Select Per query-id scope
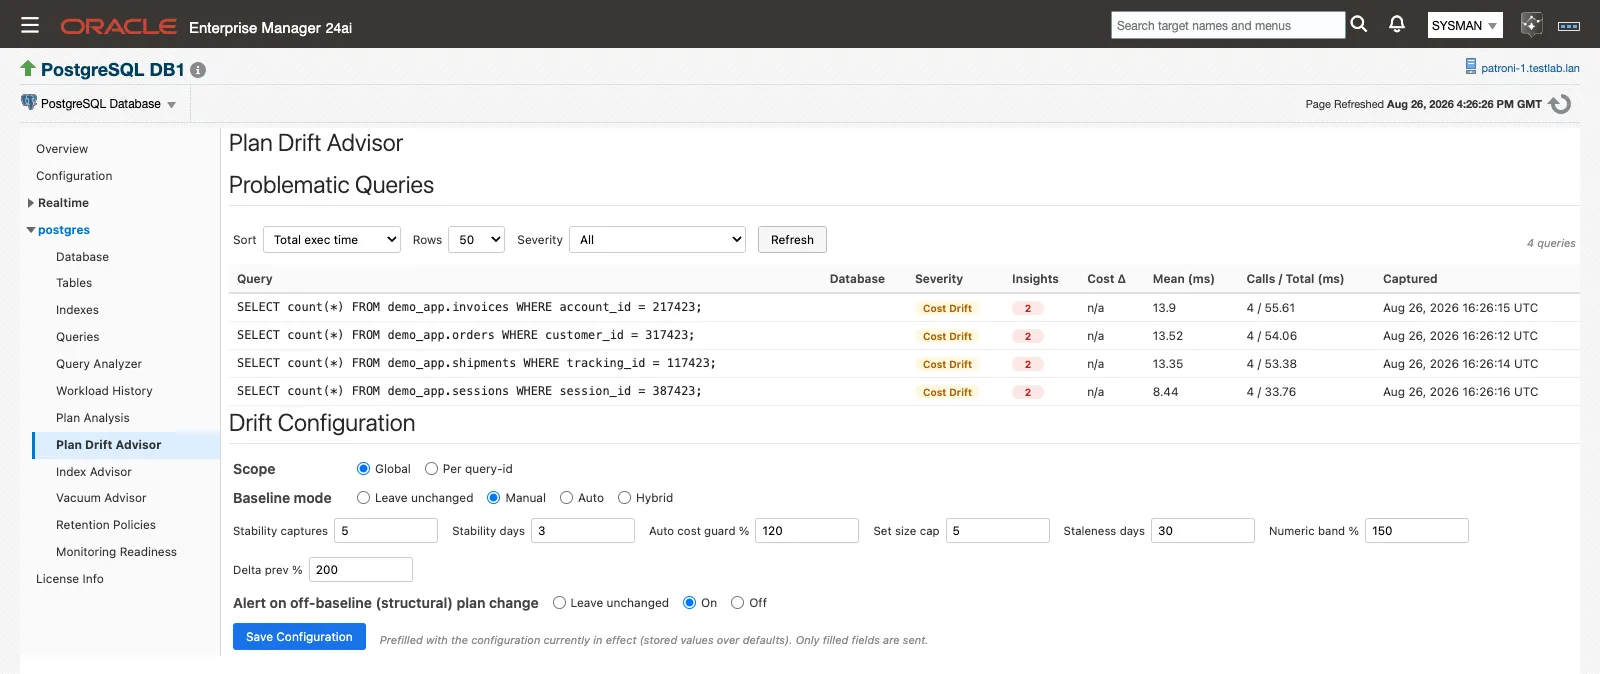Image resolution: width=1600 pixels, height=674 pixels. 432,469
